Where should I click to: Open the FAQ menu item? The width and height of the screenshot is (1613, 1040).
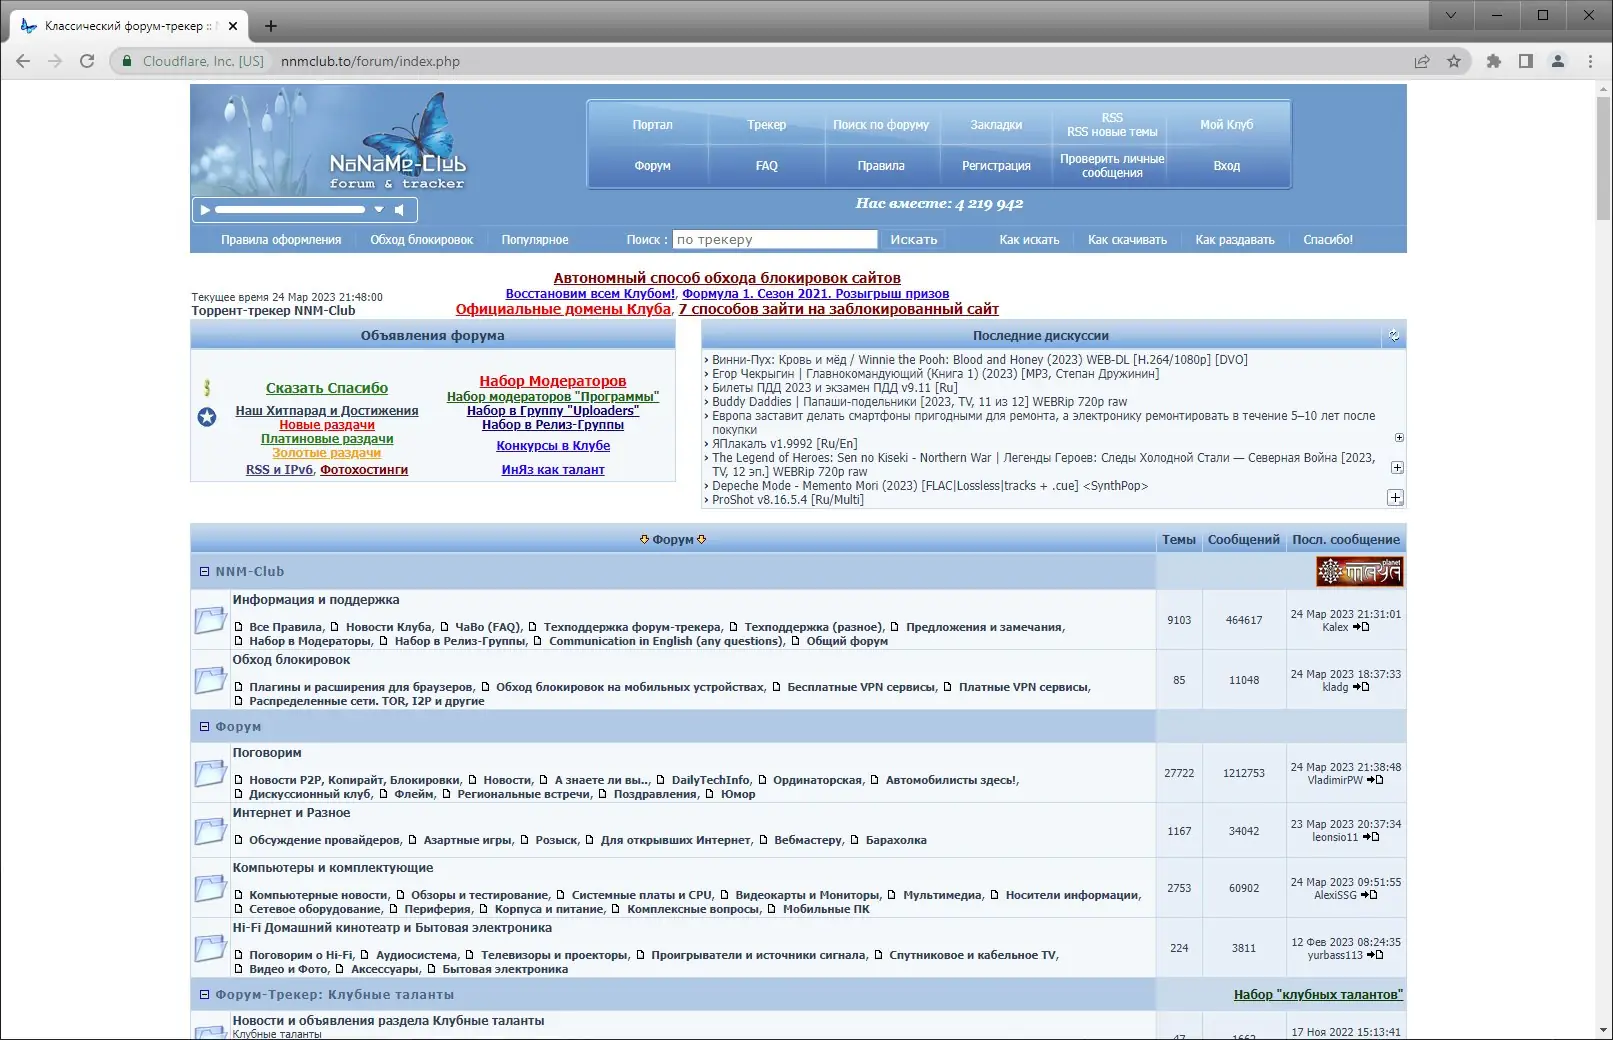pos(767,166)
